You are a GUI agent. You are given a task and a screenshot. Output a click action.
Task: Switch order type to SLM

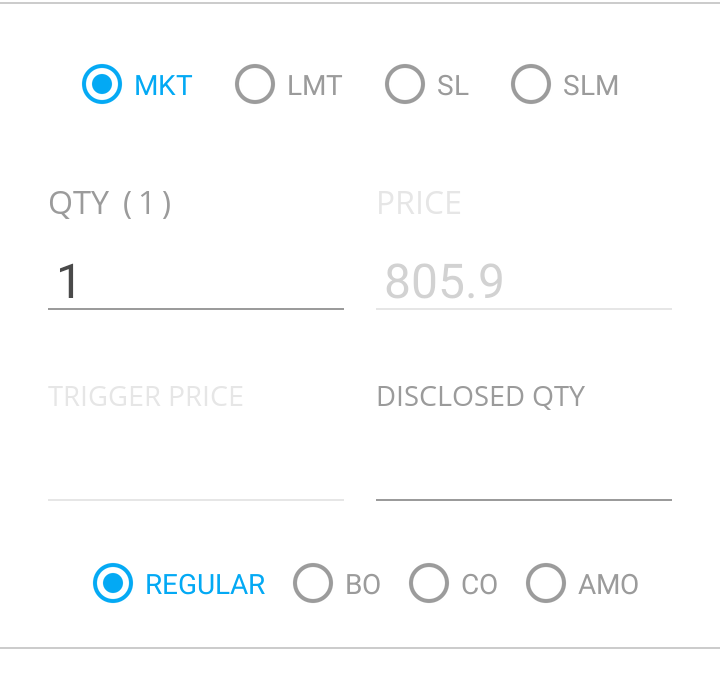tap(531, 84)
